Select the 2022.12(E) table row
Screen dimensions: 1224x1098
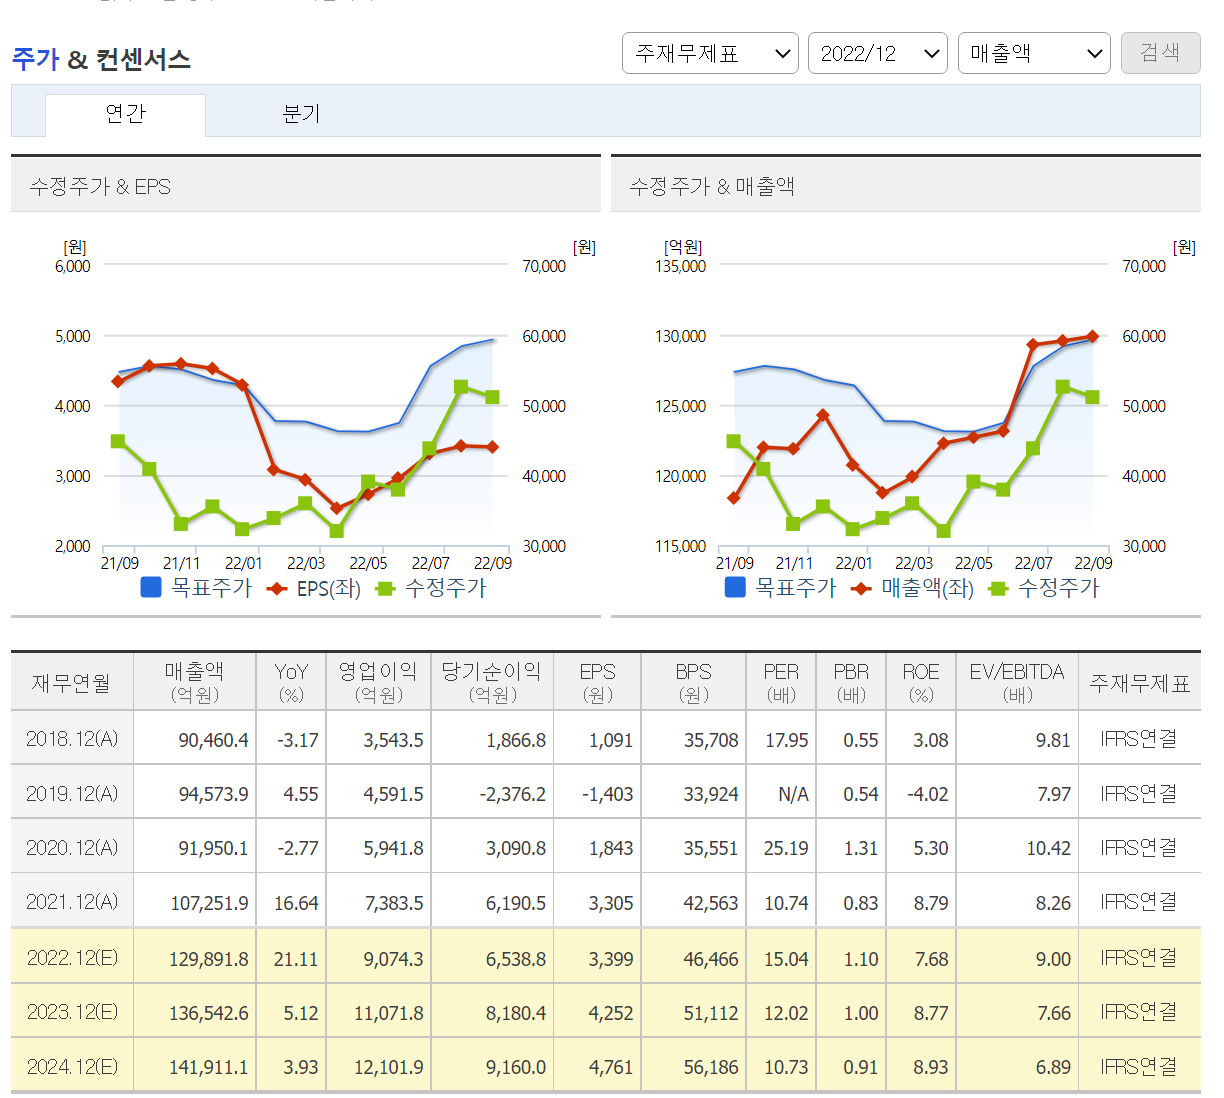click(606, 958)
